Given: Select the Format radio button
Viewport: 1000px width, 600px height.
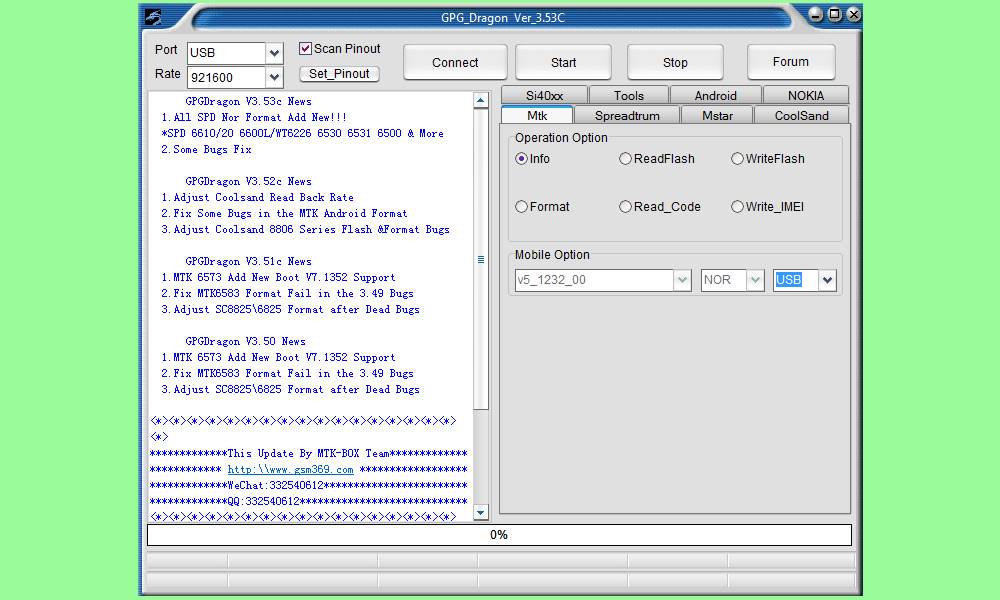Looking at the screenshot, I should 522,207.
